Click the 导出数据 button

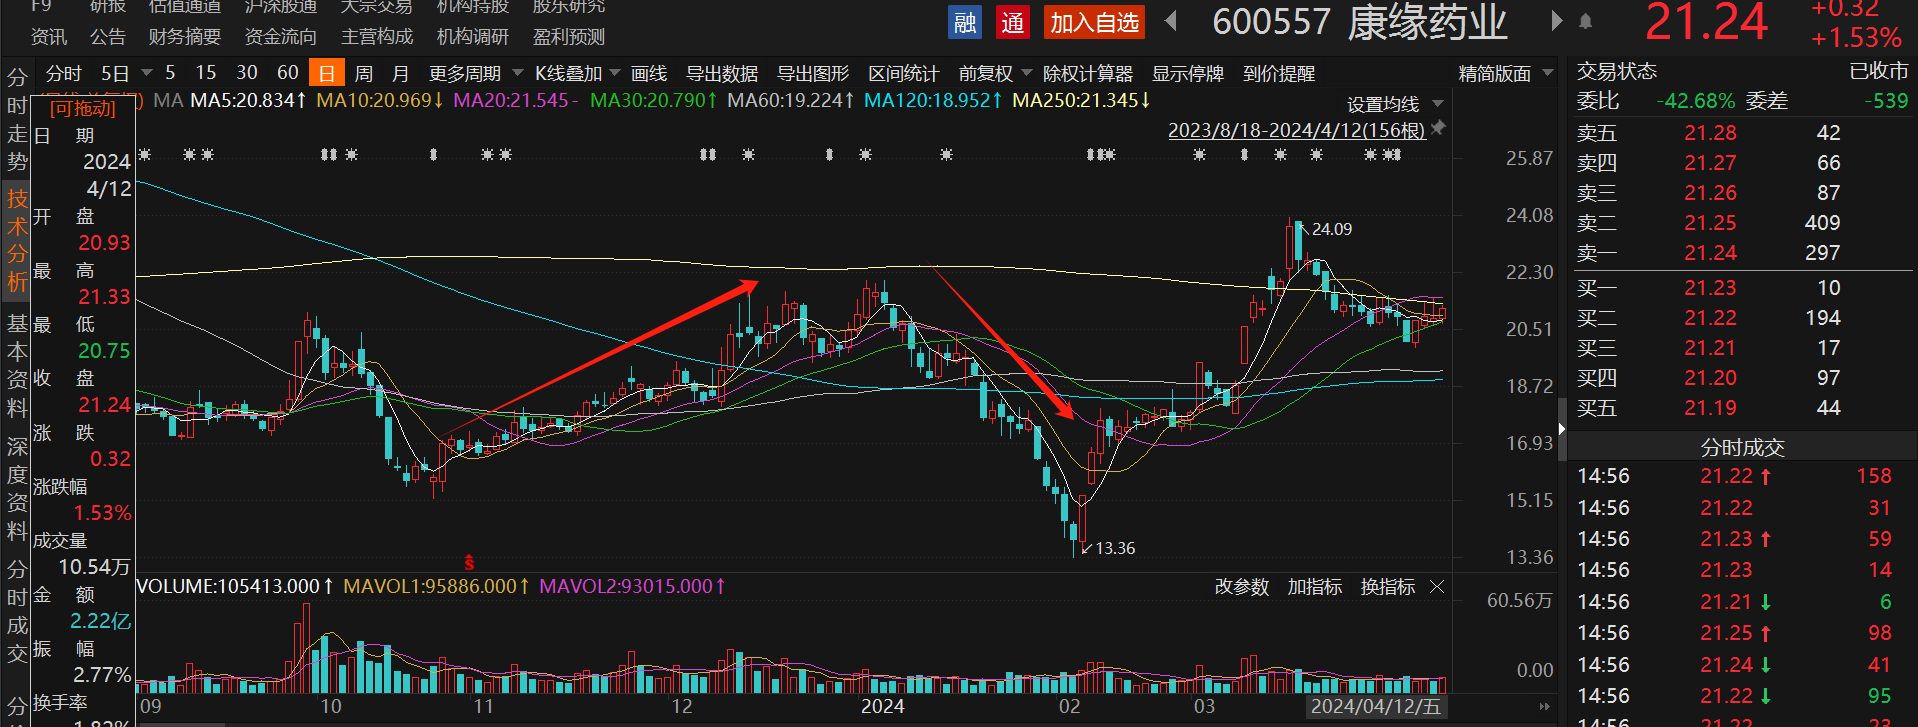(x=722, y=73)
